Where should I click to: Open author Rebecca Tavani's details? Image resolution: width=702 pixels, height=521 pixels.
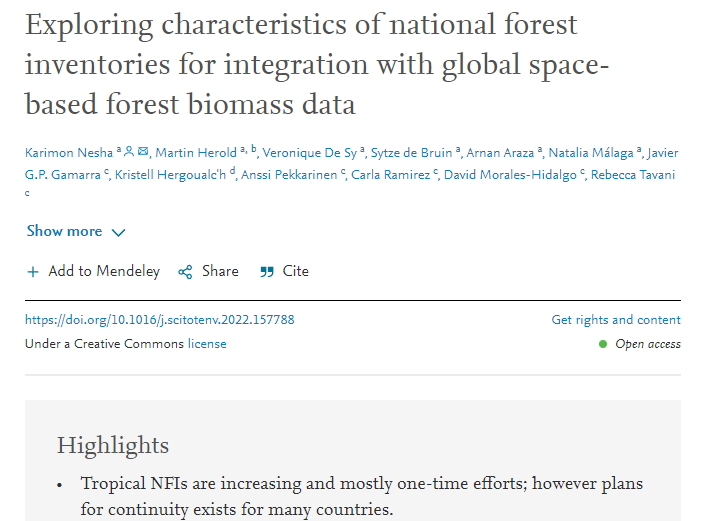(x=633, y=175)
